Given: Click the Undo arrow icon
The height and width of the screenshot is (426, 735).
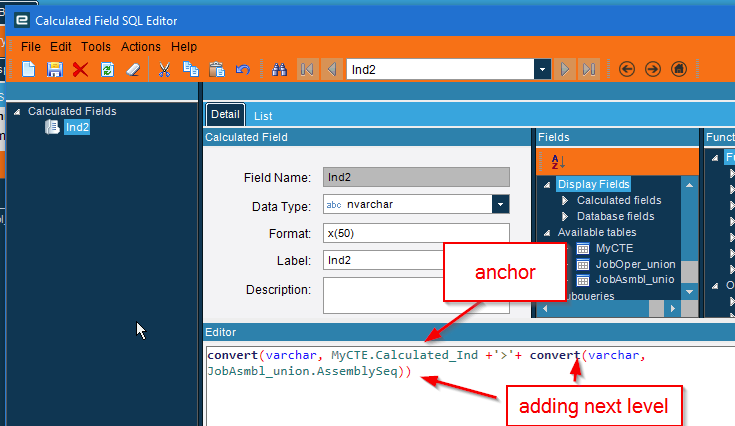Looking at the screenshot, I should point(243,70).
